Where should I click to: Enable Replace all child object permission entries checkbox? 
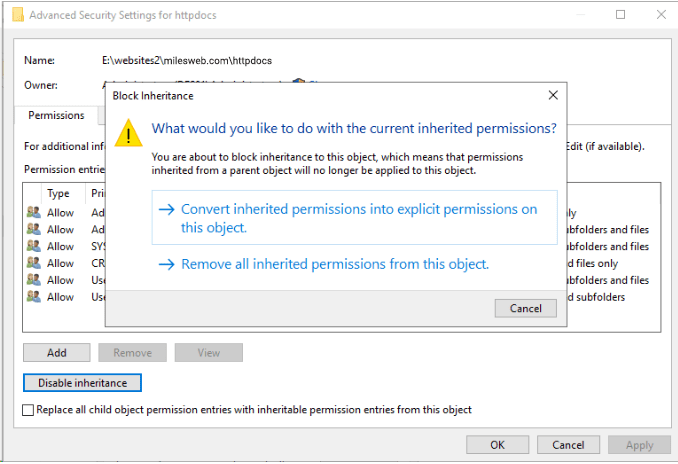pyautogui.click(x=28, y=410)
